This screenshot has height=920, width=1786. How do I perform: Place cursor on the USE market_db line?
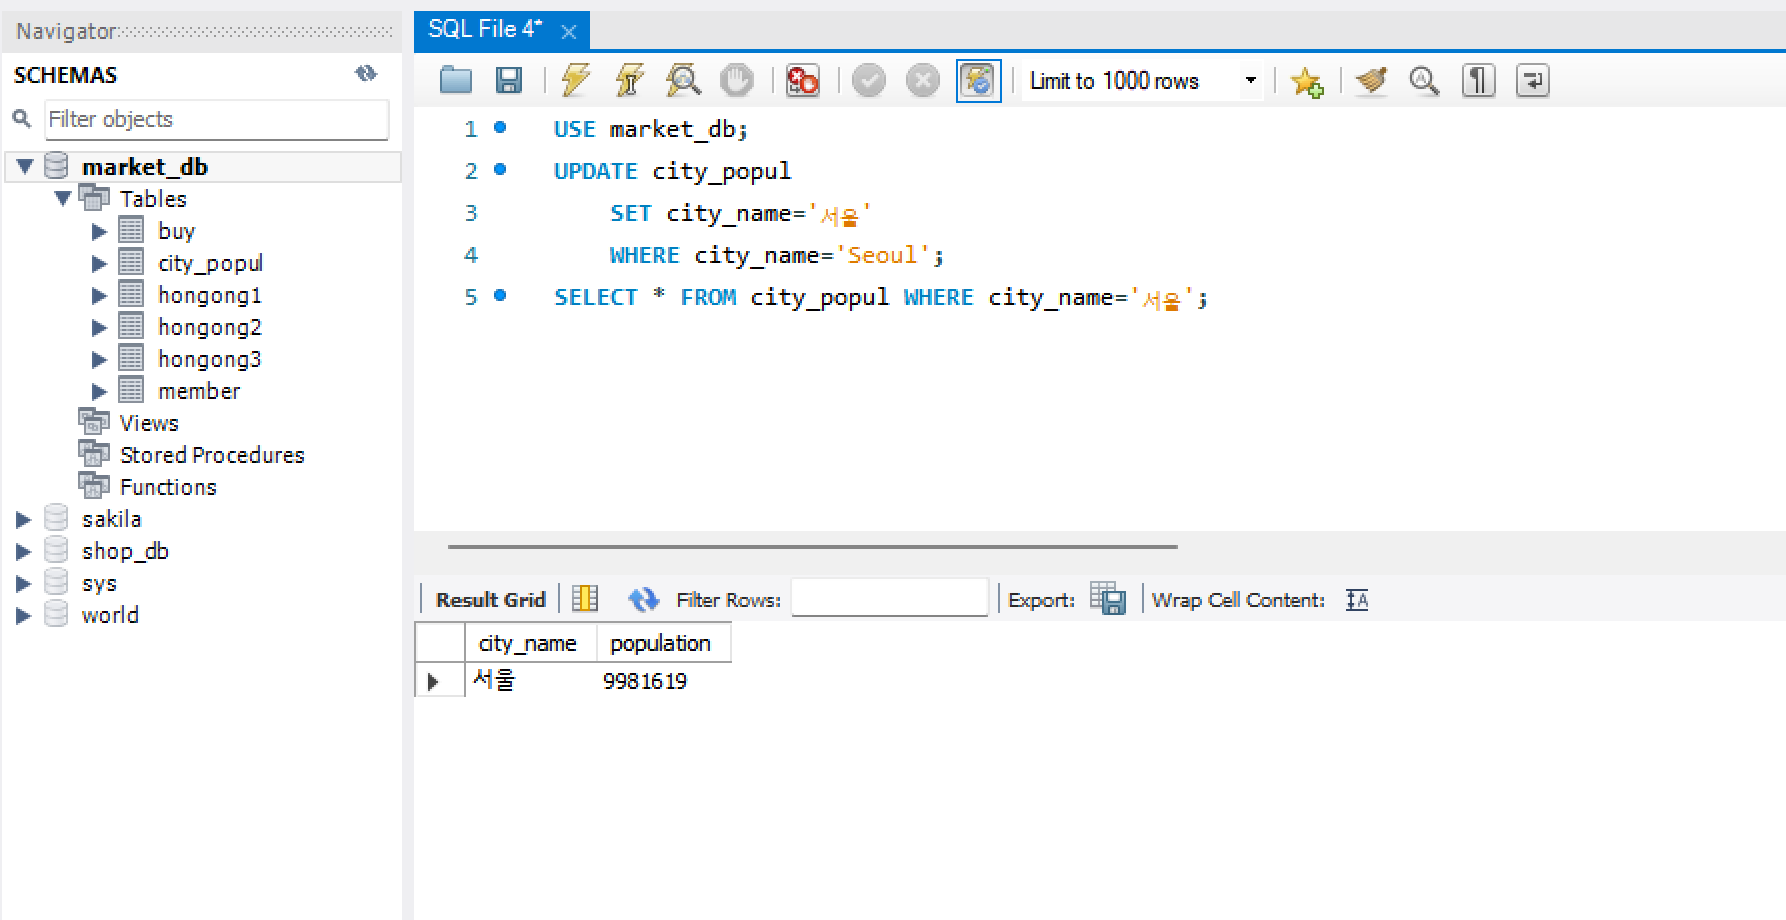click(x=650, y=129)
